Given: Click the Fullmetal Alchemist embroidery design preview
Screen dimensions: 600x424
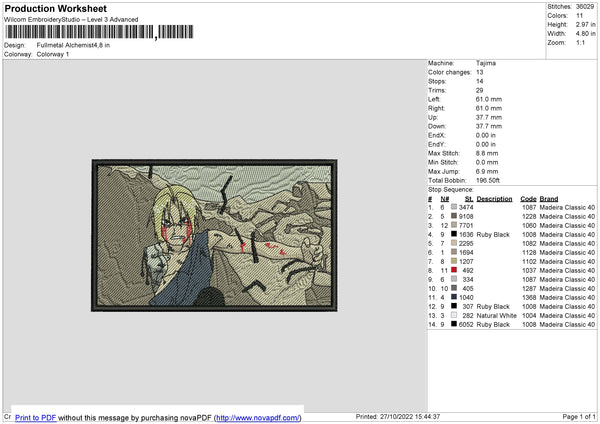Looking at the screenshot, I should click(x=214, y=235).
